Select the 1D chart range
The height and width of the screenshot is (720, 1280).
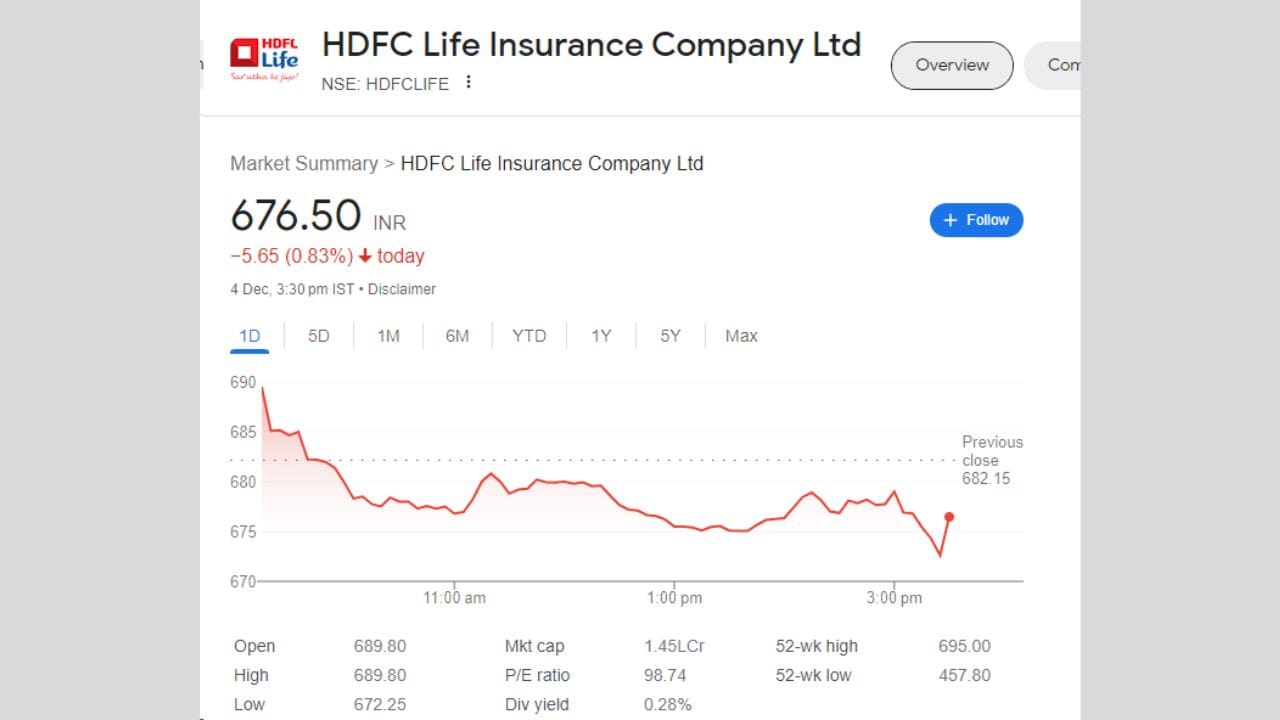click(x=248, y=335)
